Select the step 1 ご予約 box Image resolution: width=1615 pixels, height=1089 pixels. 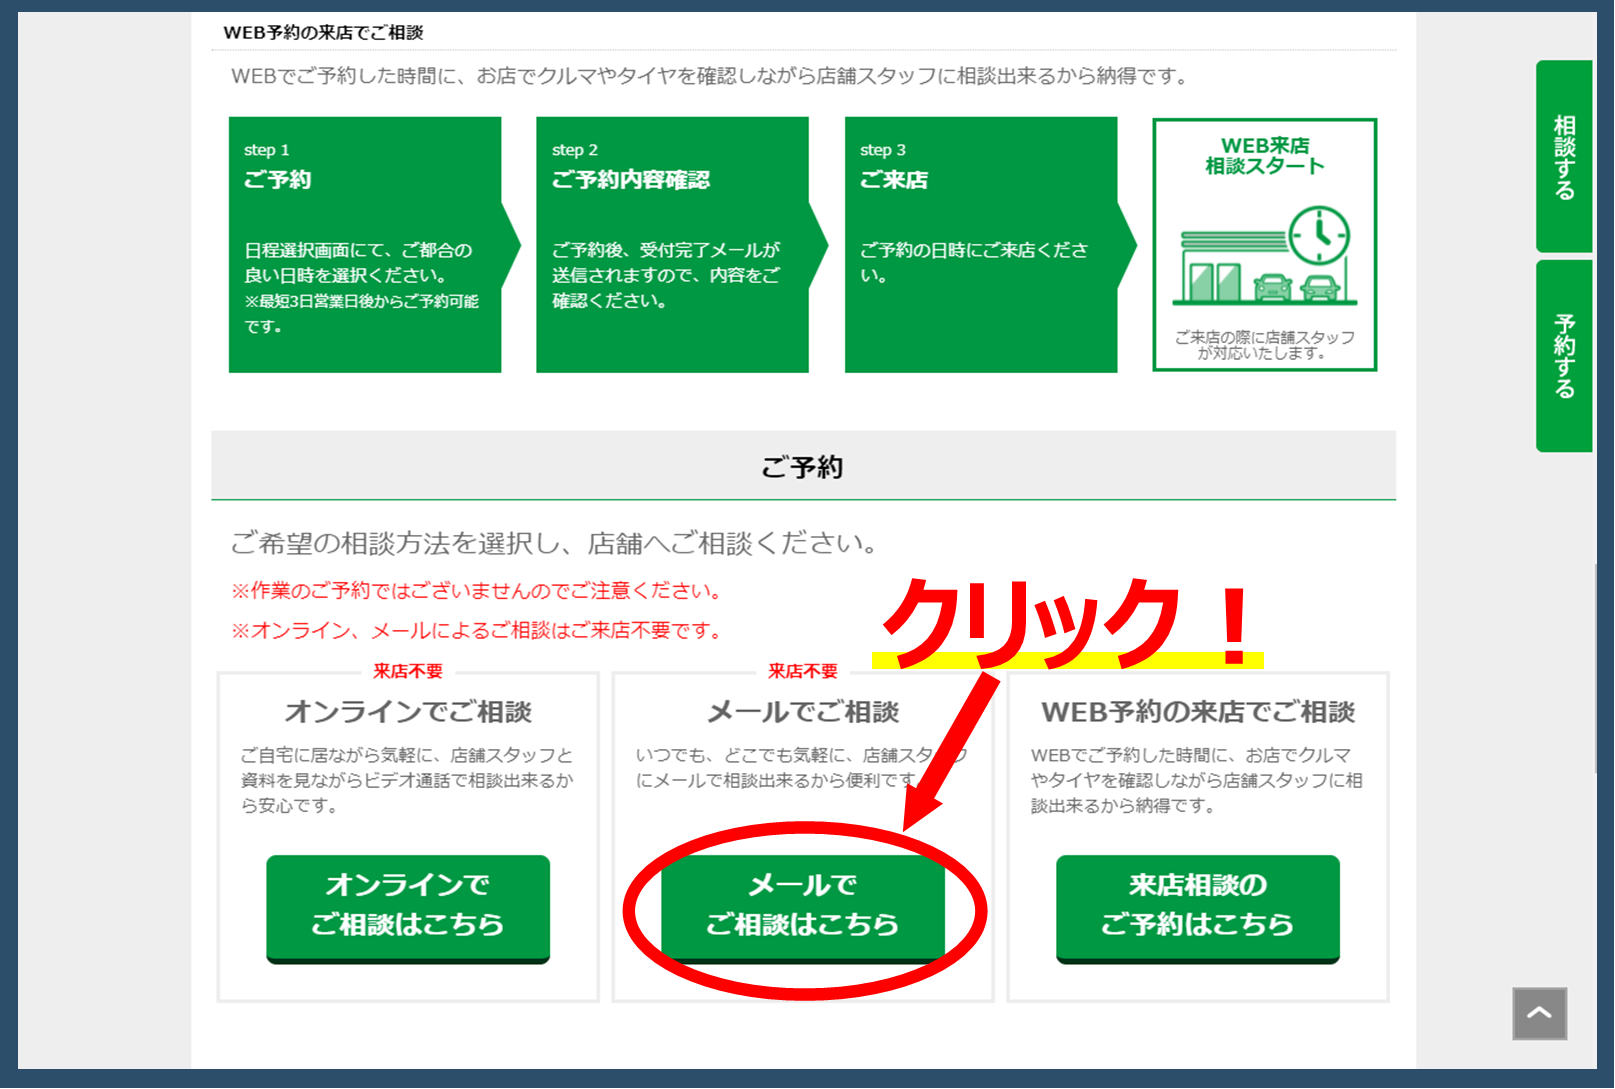point(365,245)
